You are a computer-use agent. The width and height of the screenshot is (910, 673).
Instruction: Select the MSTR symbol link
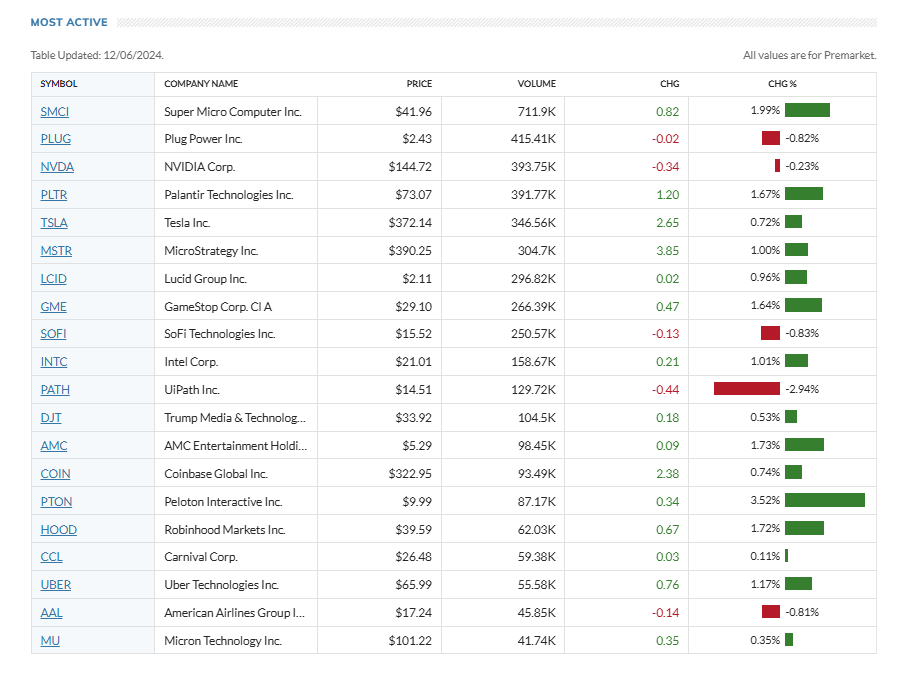click(56, 251)
